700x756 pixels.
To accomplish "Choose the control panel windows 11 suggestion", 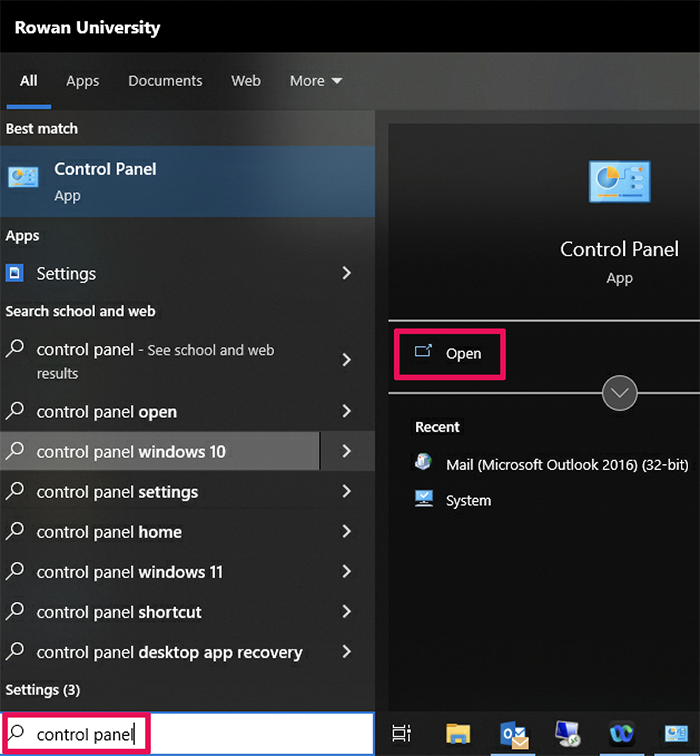I will [130, 572].
